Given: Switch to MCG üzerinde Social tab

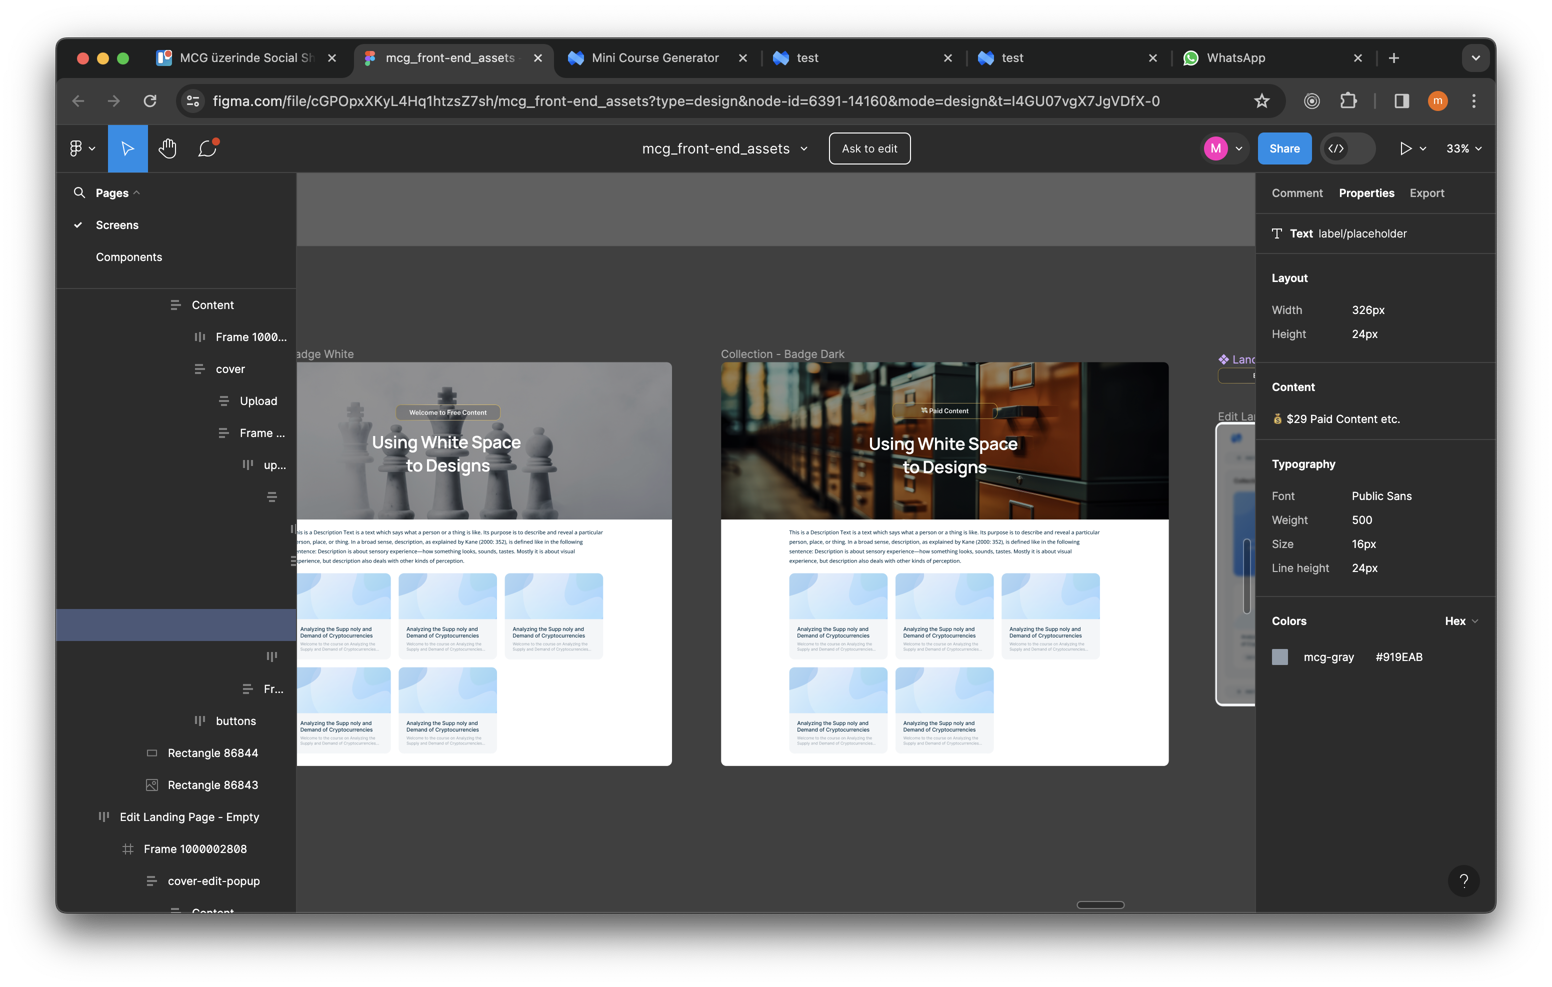Looking at the screenshot, I should (x=248, y=58).
